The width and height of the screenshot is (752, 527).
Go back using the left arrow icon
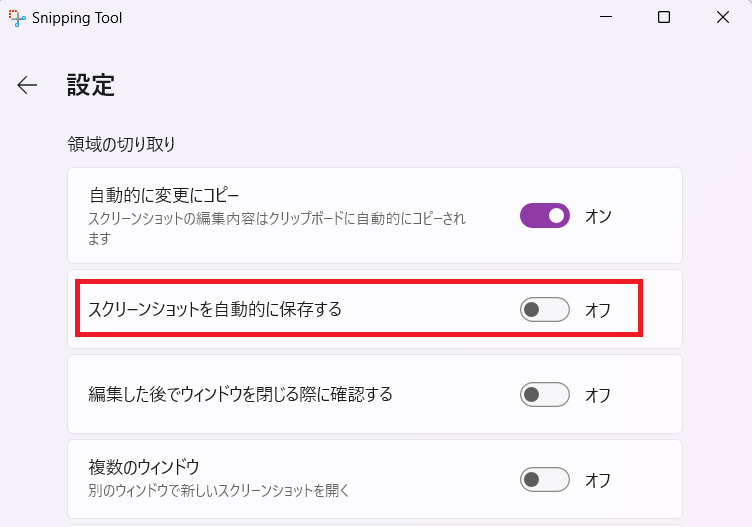27,85
